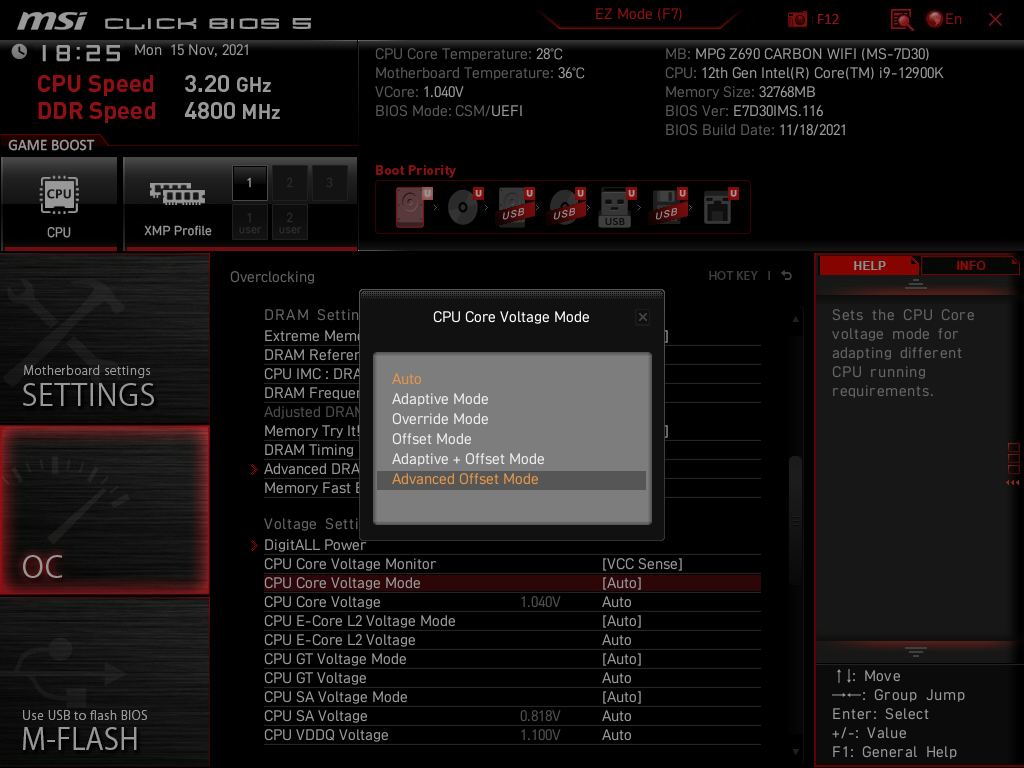Choose Advanced Offset Mode option
1024x768 pixels.
[511, 479]
